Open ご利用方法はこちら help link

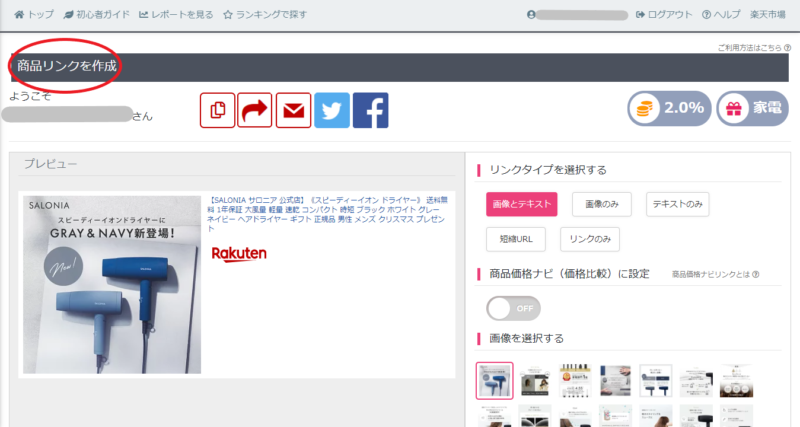click(754, 47)
